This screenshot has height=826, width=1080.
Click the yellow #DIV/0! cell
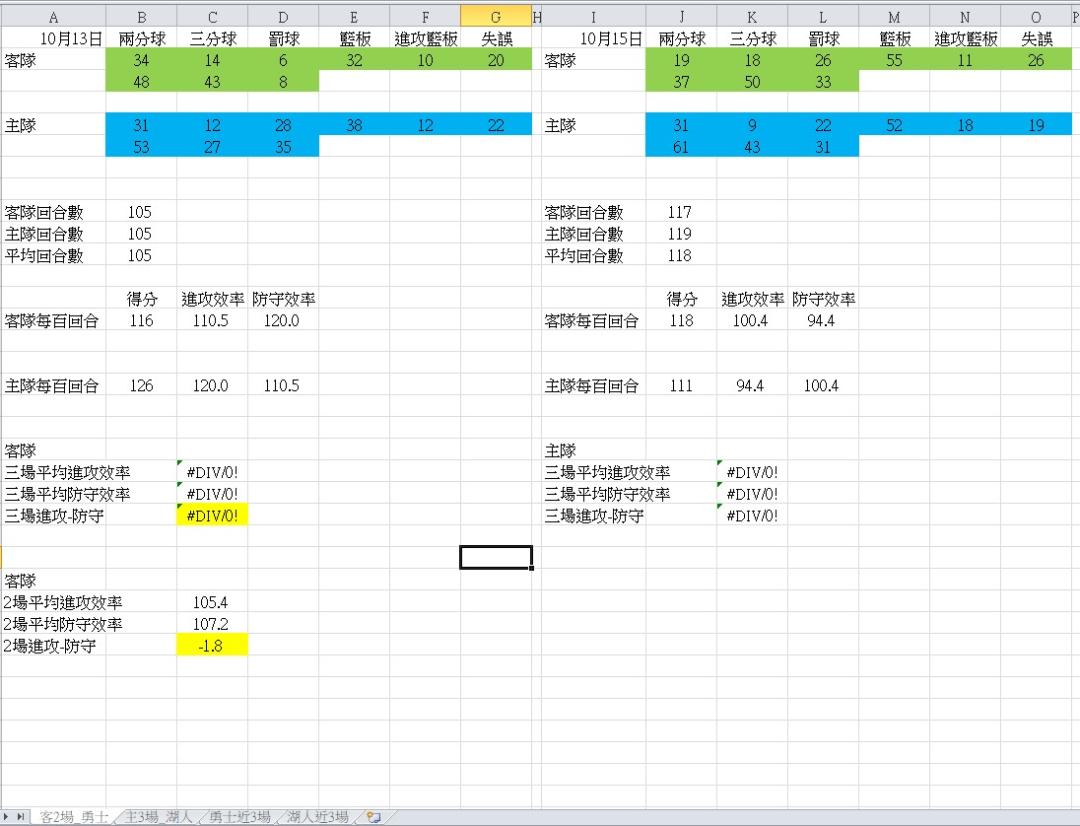[x=212, y=516]
